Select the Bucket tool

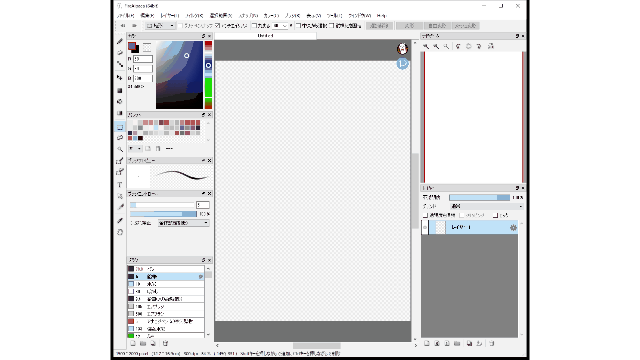(120, 102)
